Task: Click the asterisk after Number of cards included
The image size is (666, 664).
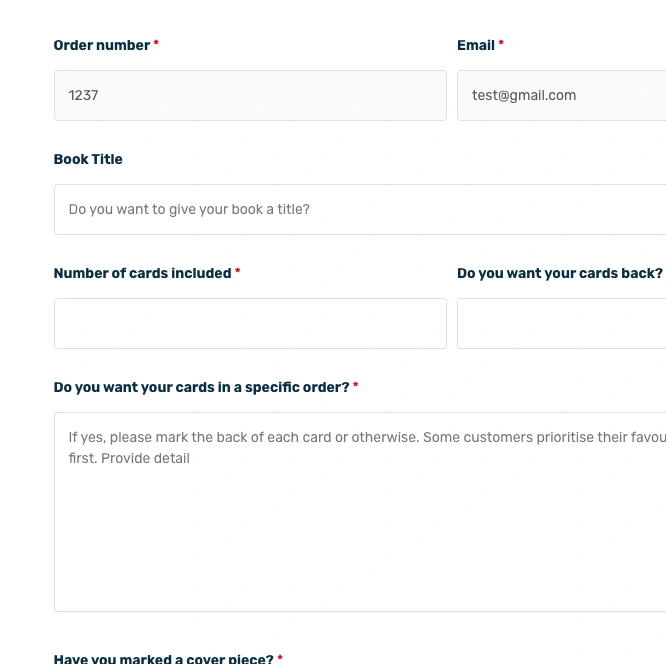Action: tap(237, 271)
